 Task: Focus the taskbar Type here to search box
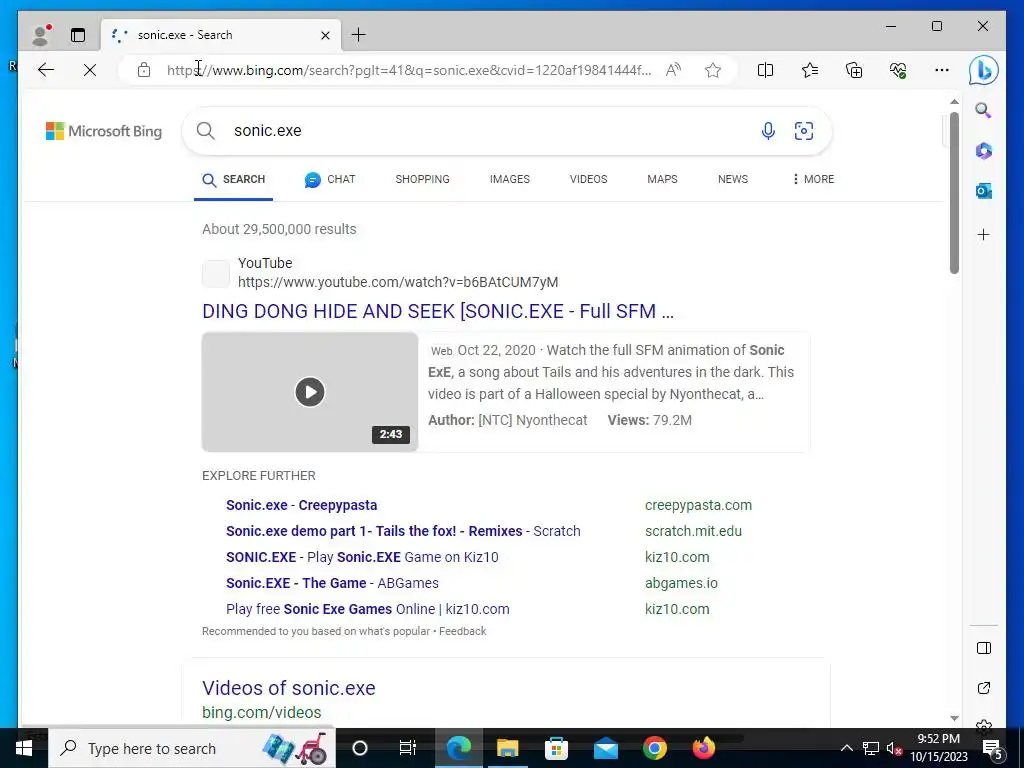192,748
